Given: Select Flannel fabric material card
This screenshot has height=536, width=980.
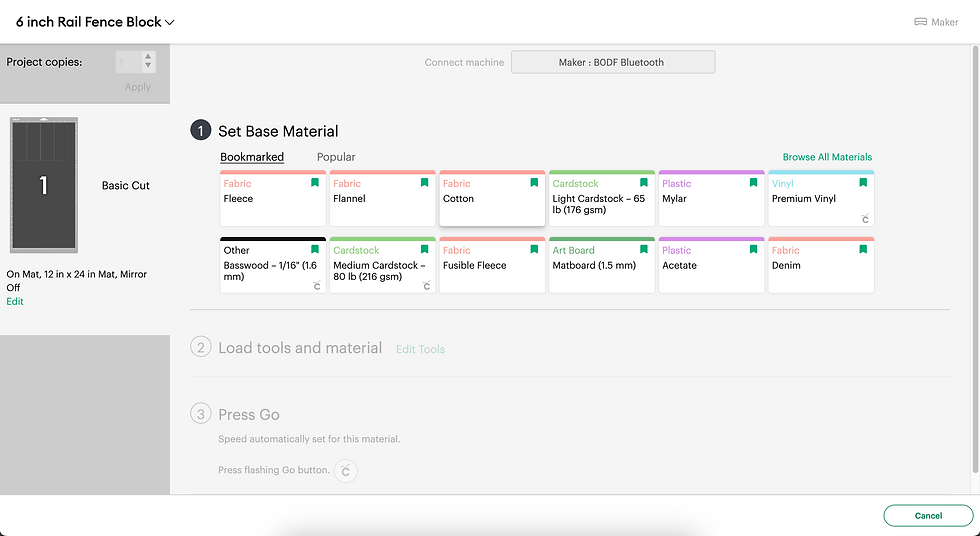Looking at the screenshot, I should (x=382, y=198).
